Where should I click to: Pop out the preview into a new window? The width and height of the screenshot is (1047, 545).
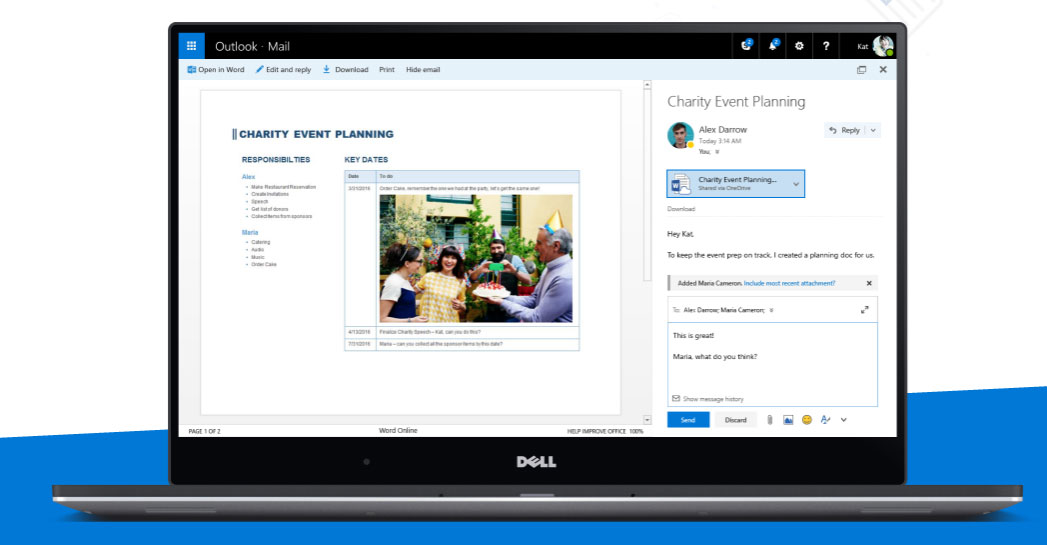(x=861, y=69)
